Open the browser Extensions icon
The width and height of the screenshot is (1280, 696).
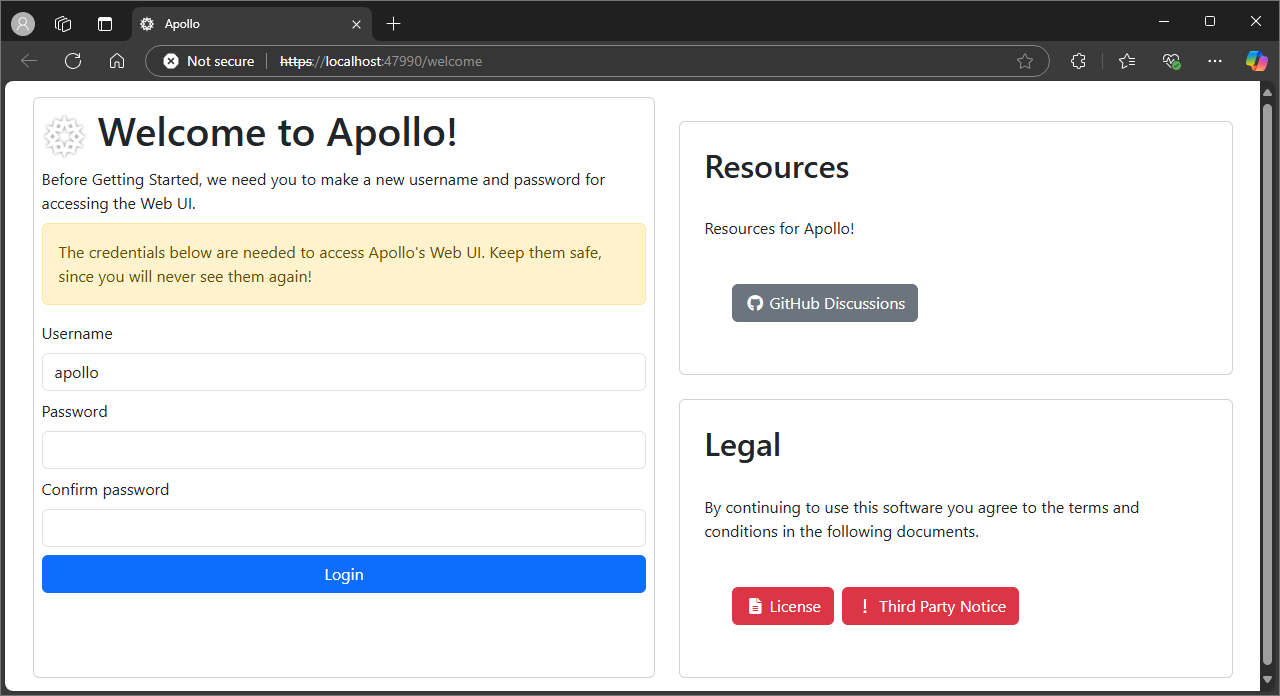[1078, 61]
